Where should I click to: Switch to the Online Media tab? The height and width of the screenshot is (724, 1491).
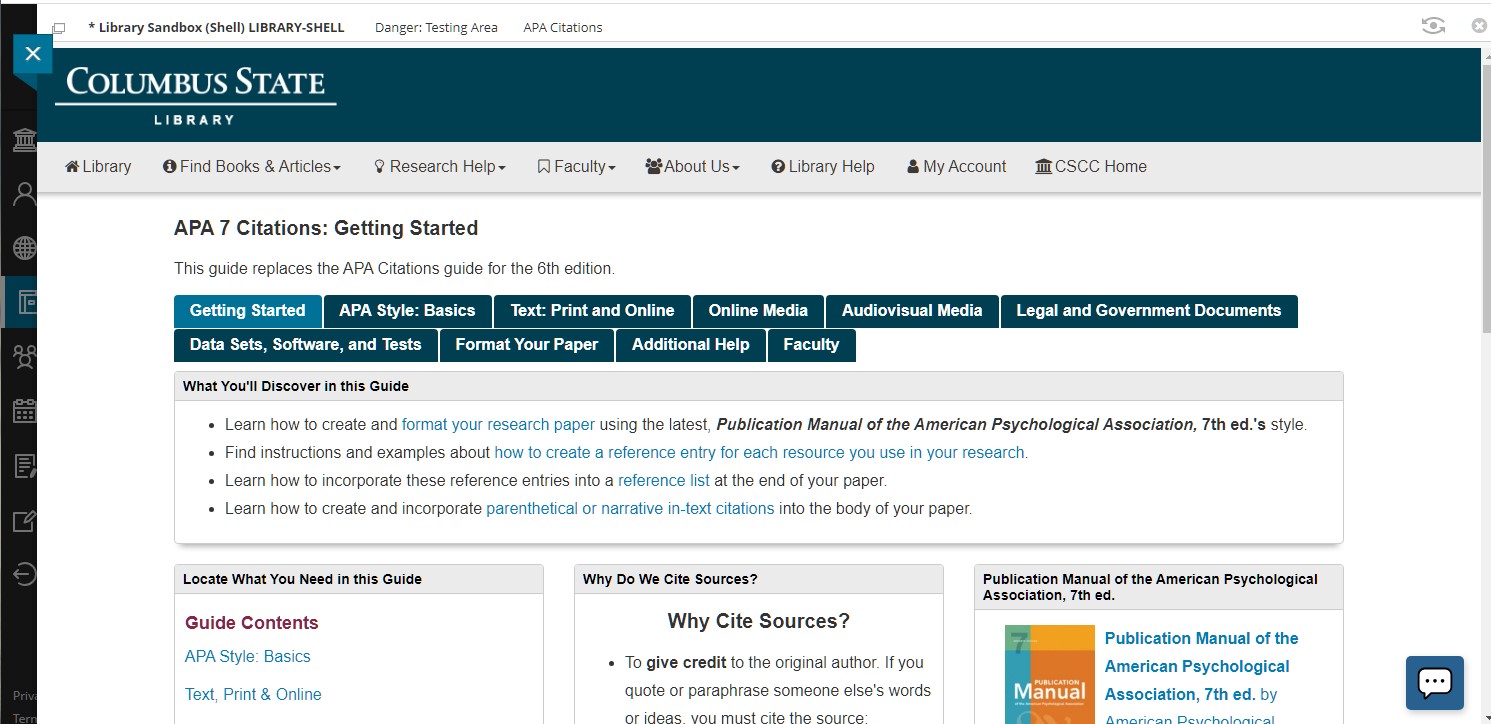(758, 311)
